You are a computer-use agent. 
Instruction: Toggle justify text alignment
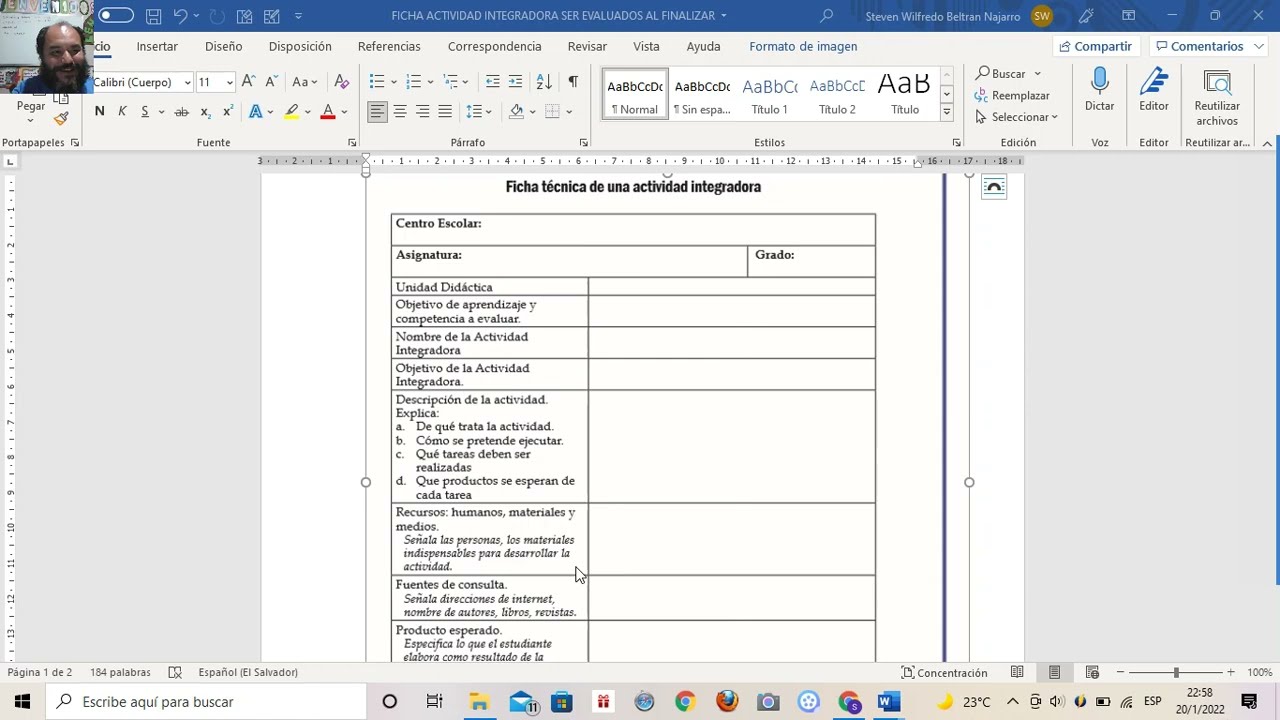[x=445, y=112]
